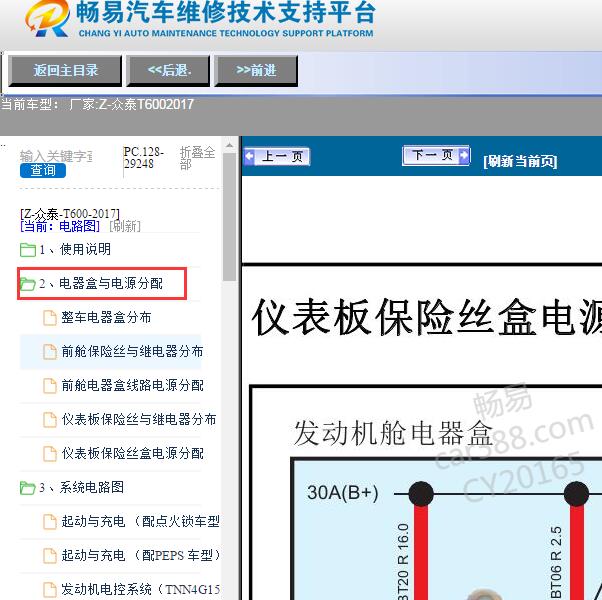This screenshot has width=602, height=600.
Task: Click the 返回主目录 button
Action: coord(65,71)
